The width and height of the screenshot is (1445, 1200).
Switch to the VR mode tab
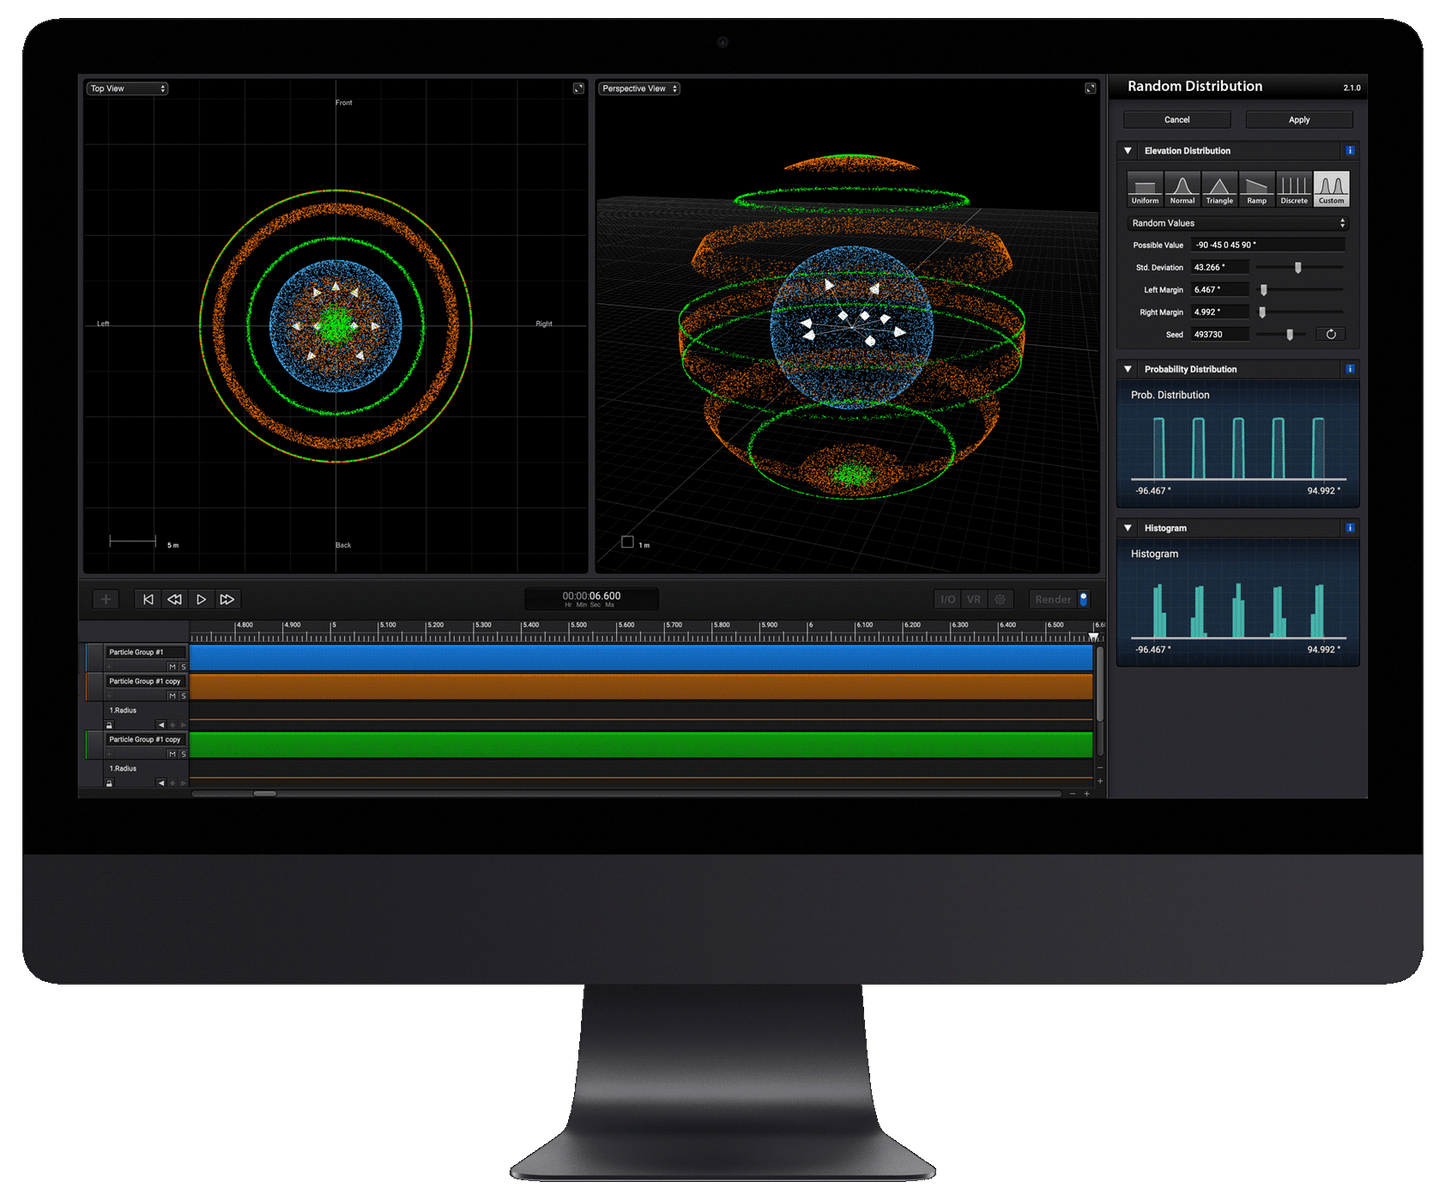[973, 599]
